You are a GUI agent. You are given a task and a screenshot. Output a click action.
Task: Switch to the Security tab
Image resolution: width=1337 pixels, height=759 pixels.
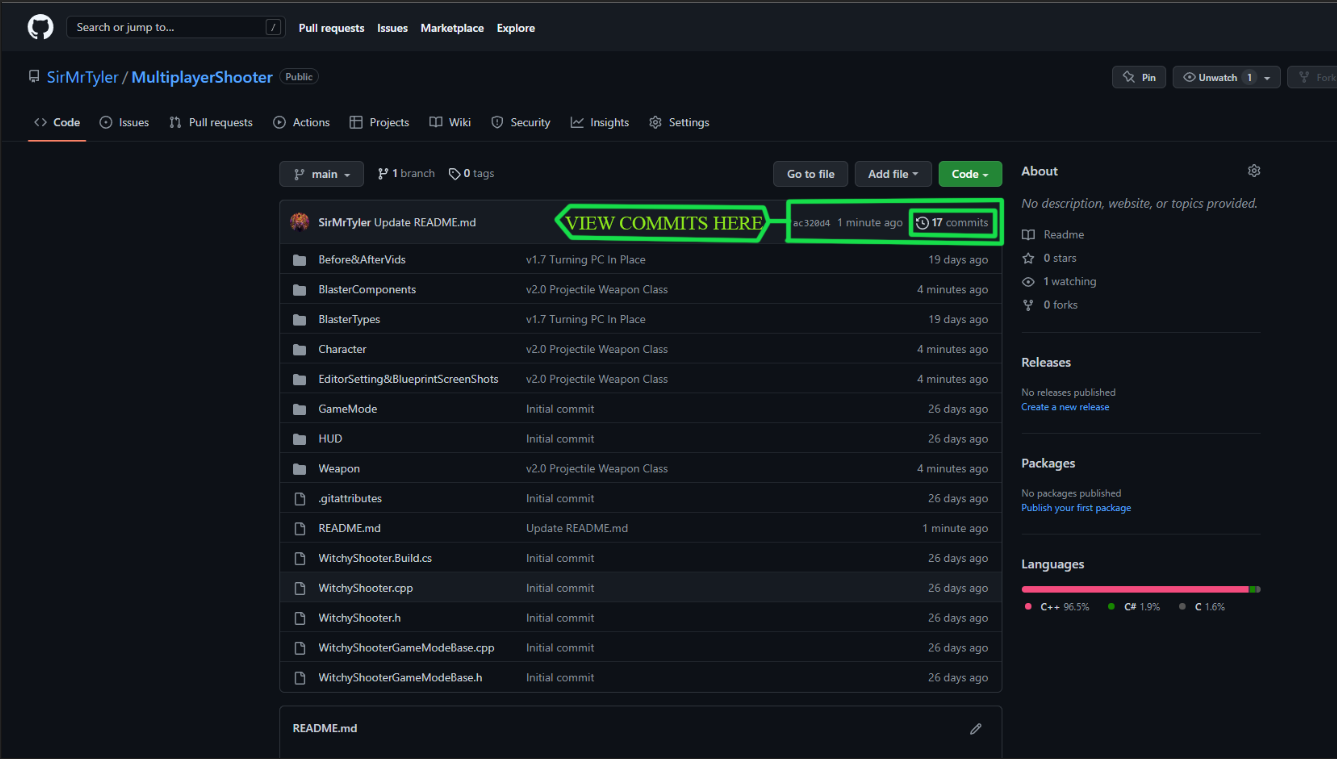pos(520,123)
